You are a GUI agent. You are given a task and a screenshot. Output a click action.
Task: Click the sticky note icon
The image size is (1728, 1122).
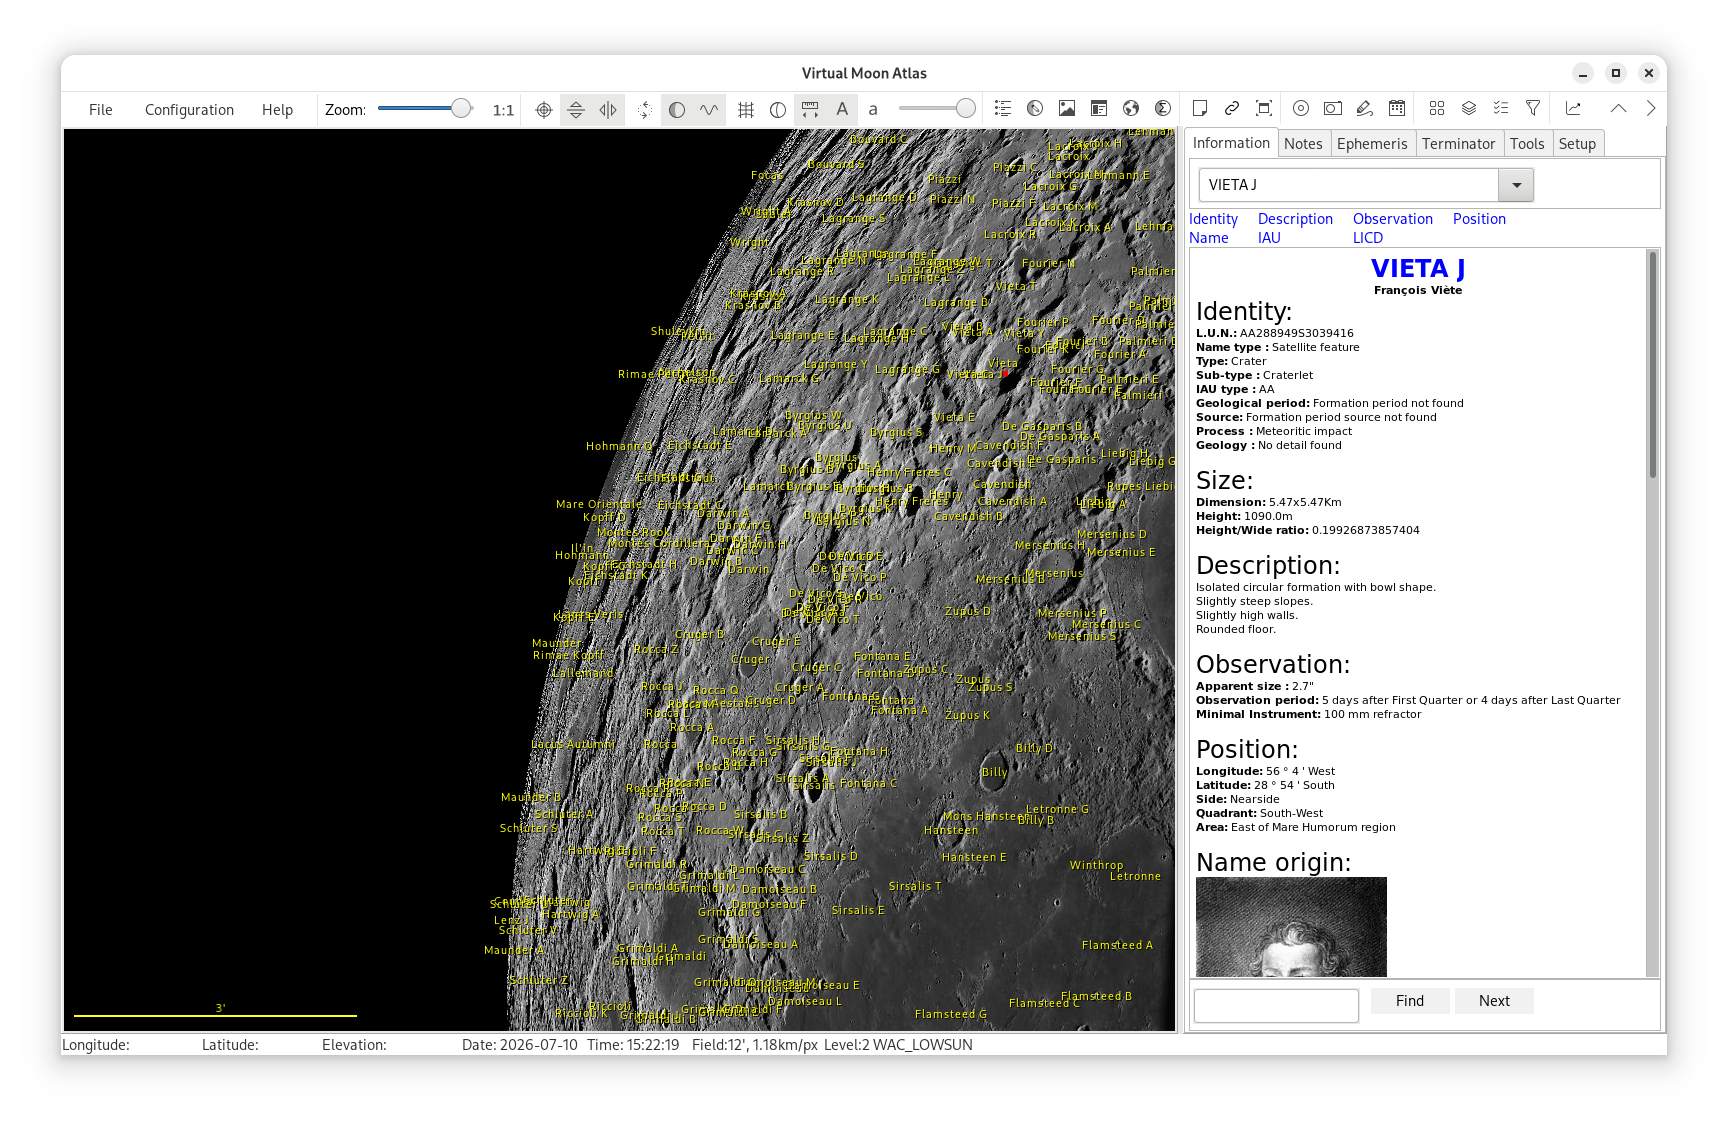coord(1200,108)
